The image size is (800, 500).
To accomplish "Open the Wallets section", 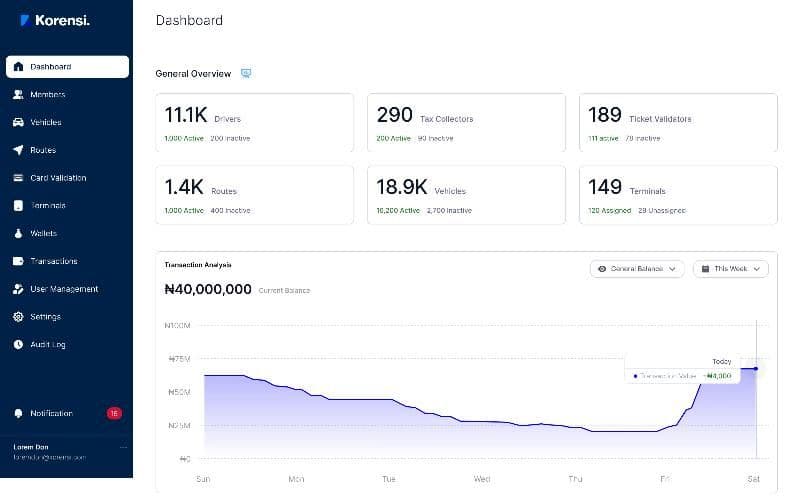I will click(44, 233).
